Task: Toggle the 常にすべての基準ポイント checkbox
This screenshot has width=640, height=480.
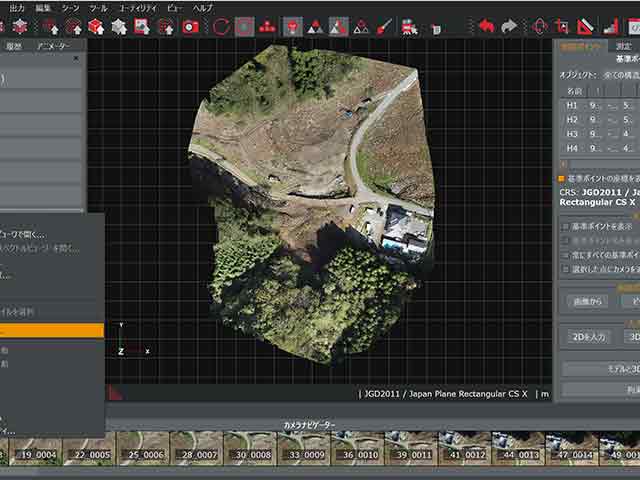Action: (565, 255)
